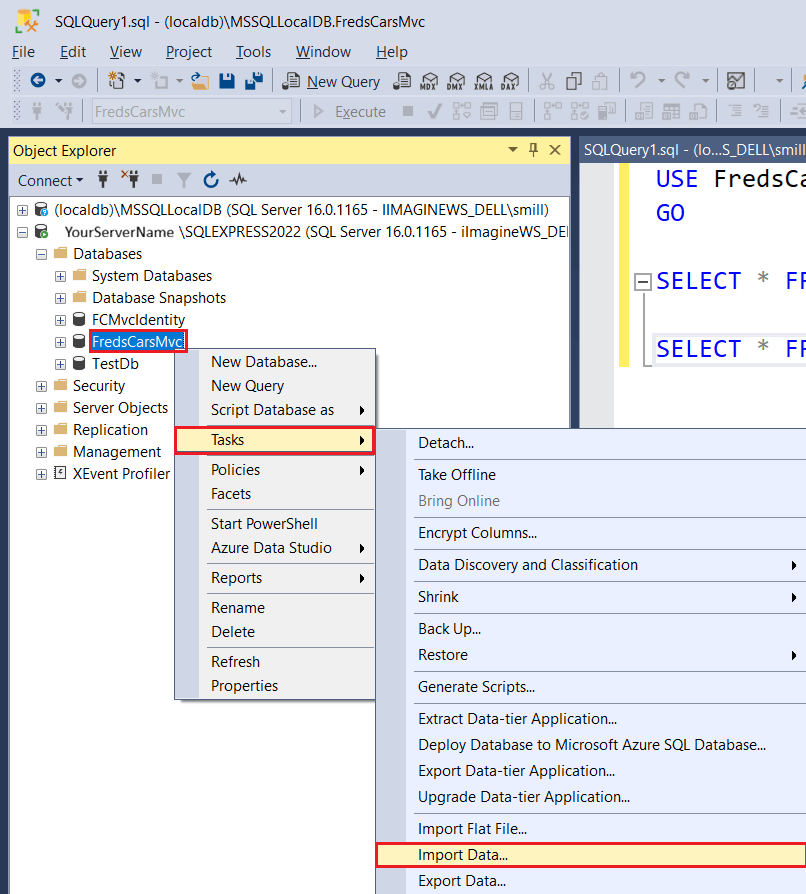Expand the (localdb)\MSSQLLocalDB server node
This screenshot has height=894, width=806.
(x=22, y=210)
